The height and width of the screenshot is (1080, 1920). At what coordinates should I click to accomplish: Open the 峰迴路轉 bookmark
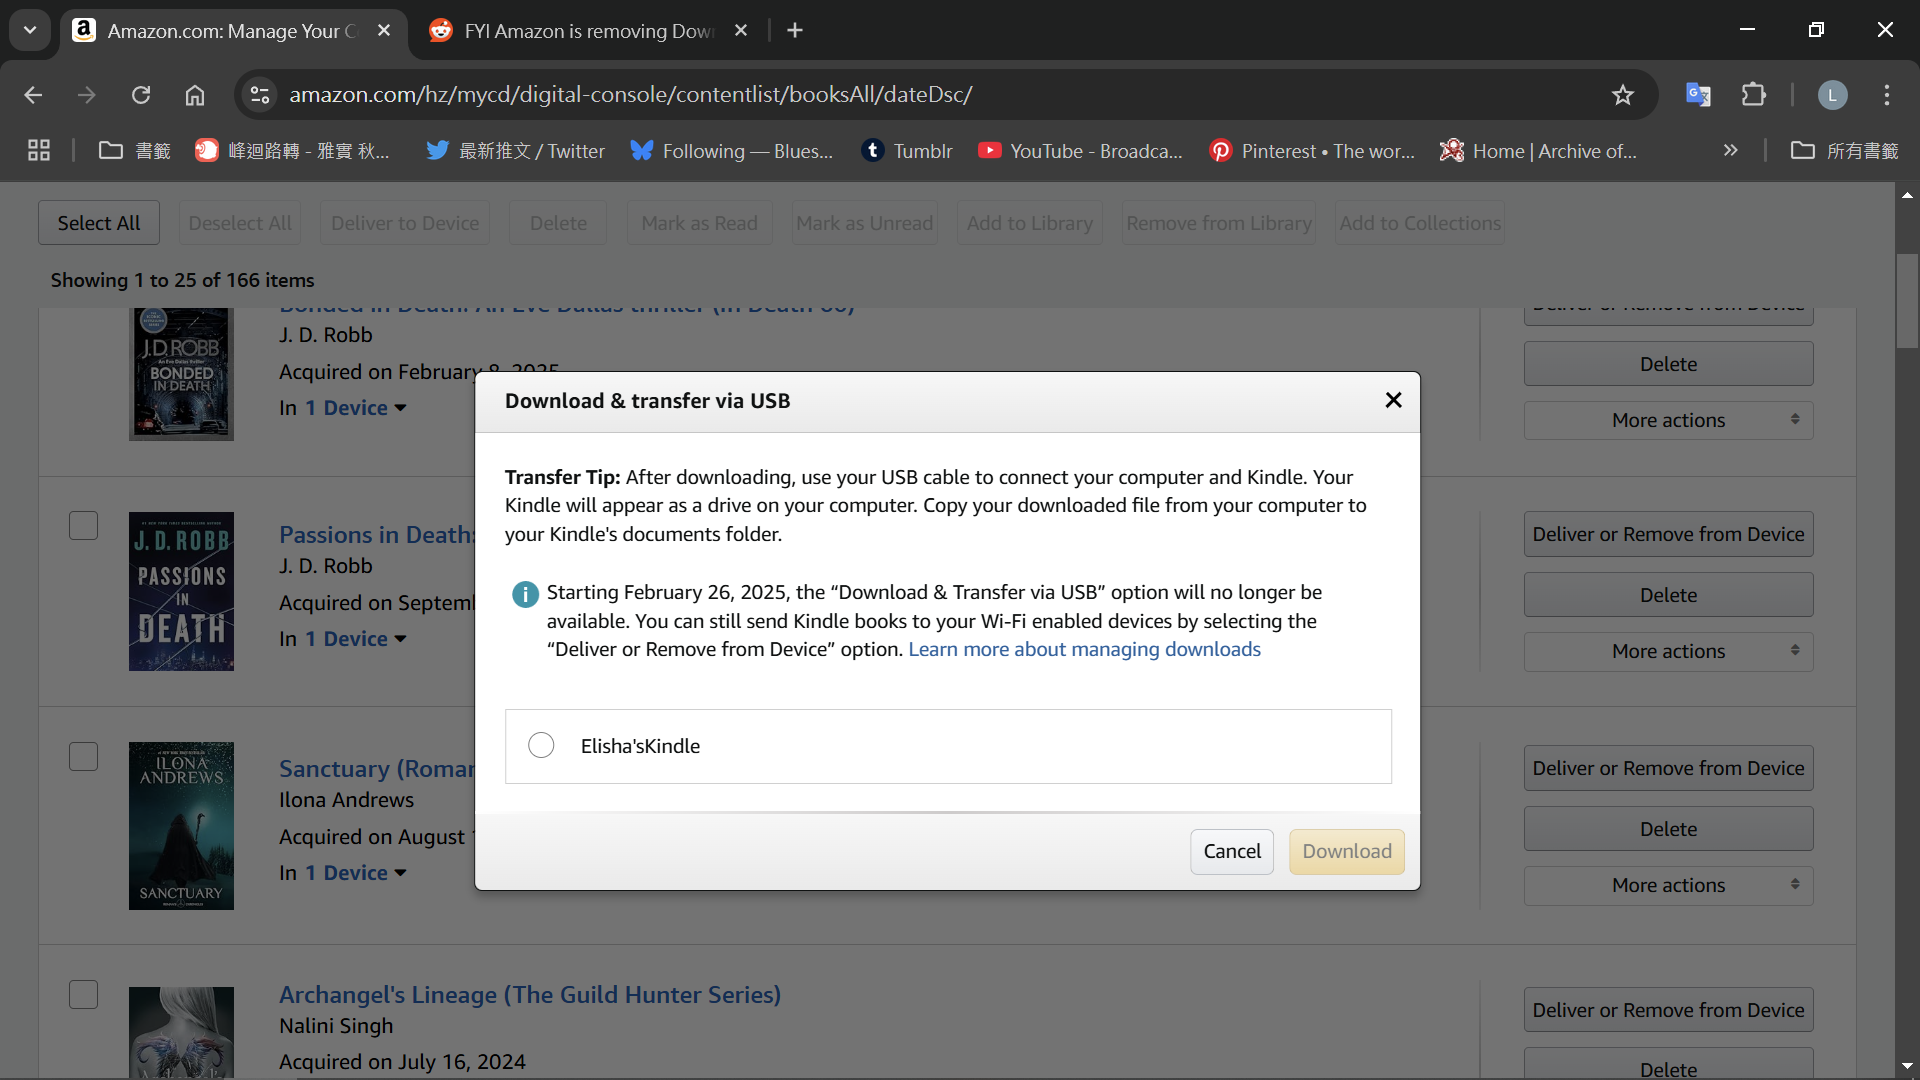292,151
